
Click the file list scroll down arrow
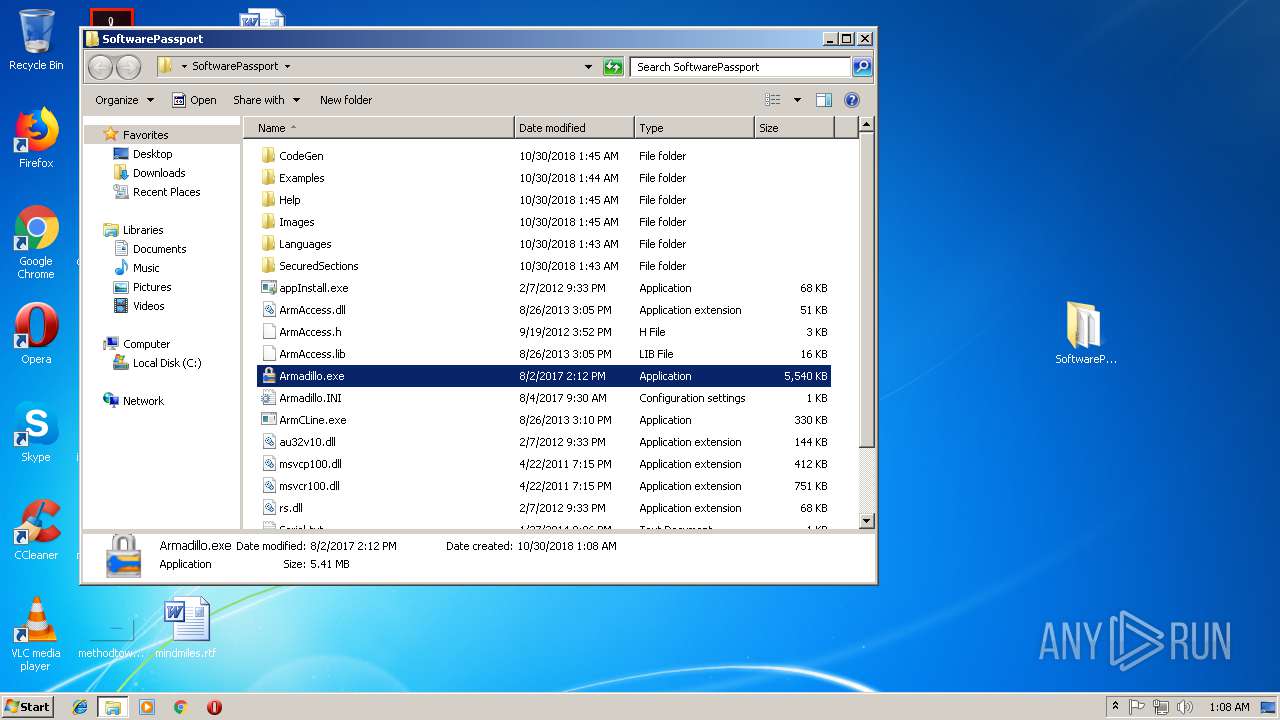point(867,521)
